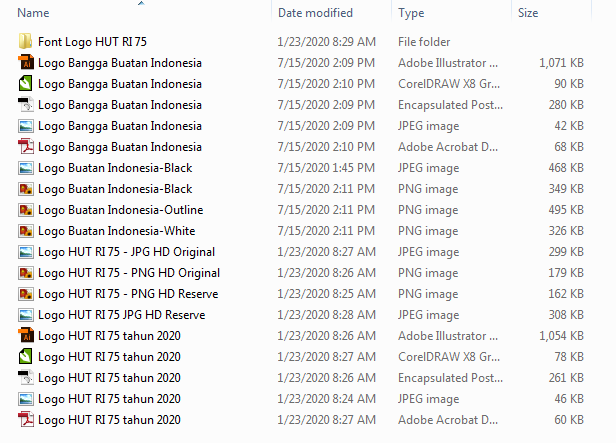
Task: Sort files by the Size column header
Action: pos(528,13)
